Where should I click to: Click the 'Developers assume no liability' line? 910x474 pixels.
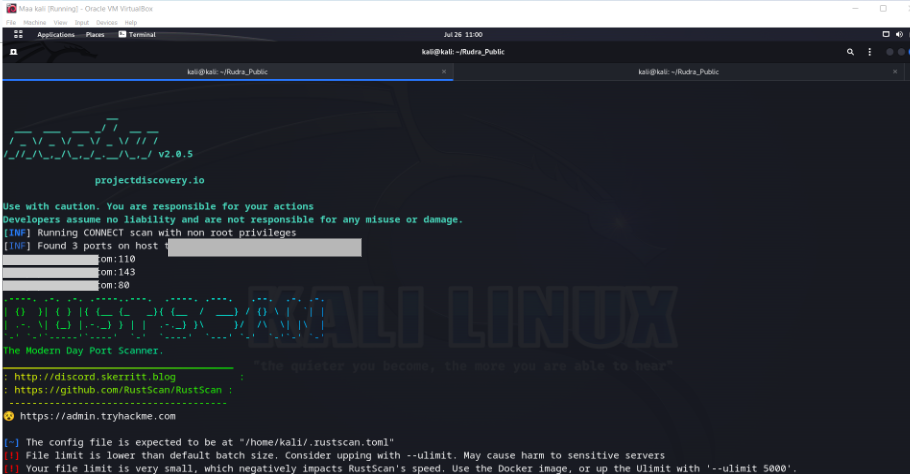tap(233, 220)
